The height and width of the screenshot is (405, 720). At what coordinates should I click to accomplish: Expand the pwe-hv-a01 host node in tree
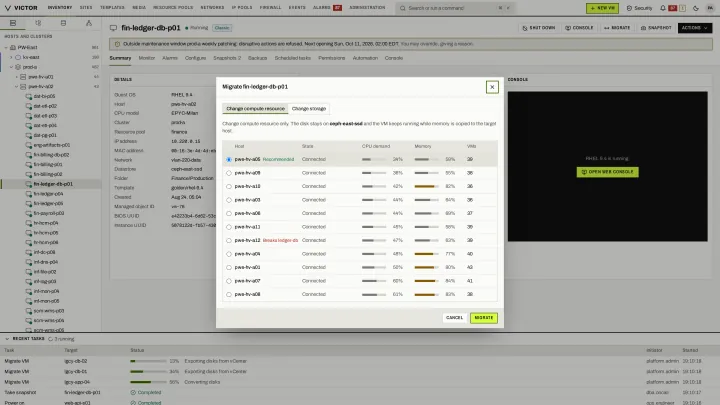coord(17,77)
